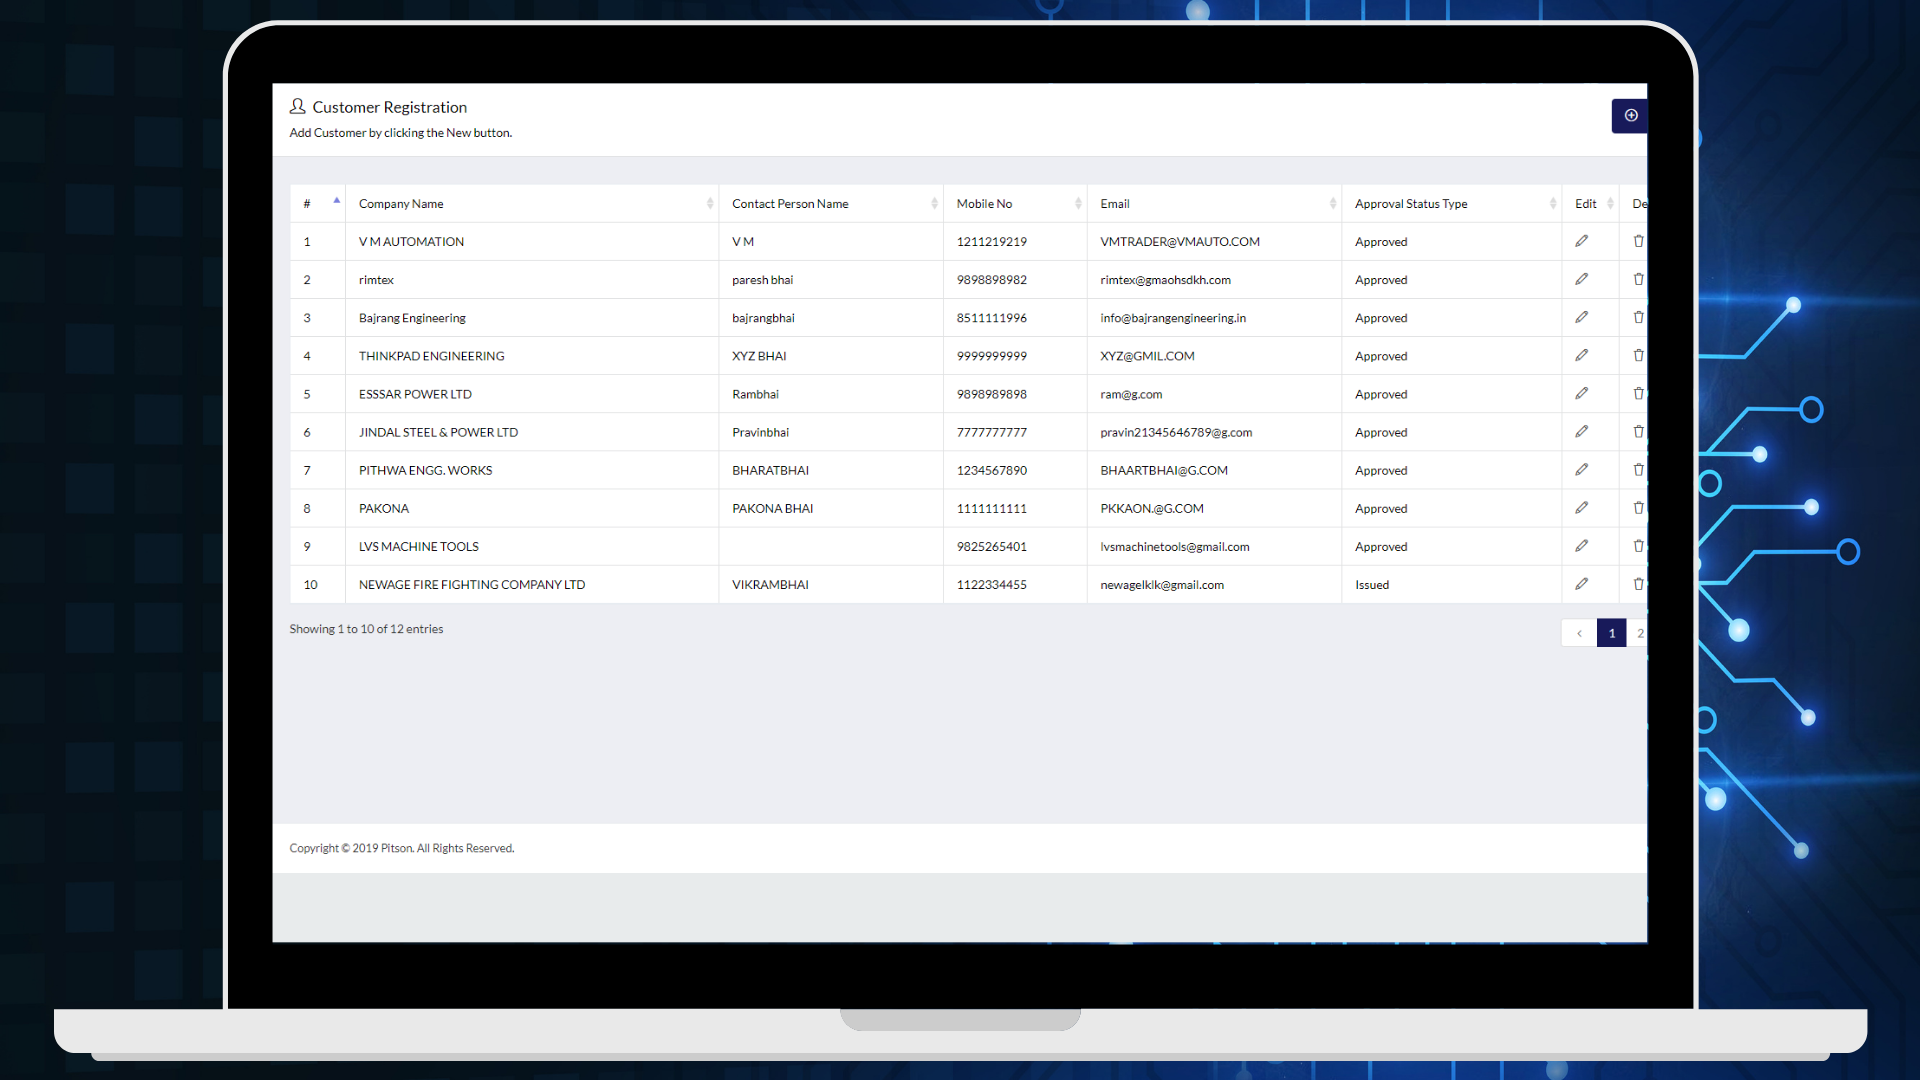Select email lvsmachinetools@gmail.com
1920x1080 pixels.
[x=1175, y=547]
